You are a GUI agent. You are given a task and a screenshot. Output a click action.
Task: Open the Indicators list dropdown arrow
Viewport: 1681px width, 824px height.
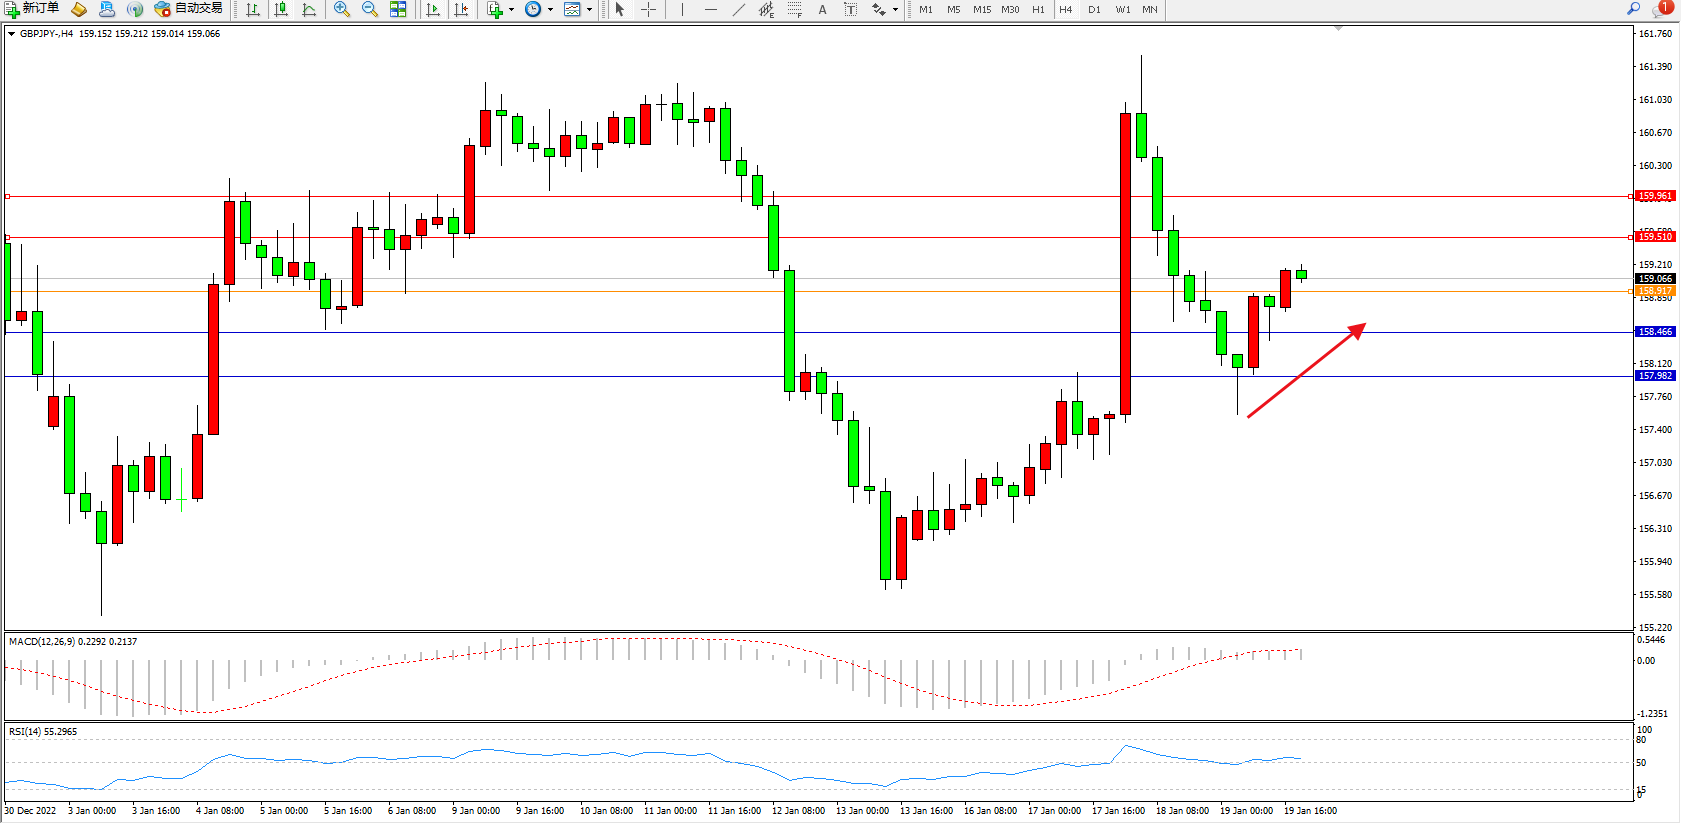[511, 9]
